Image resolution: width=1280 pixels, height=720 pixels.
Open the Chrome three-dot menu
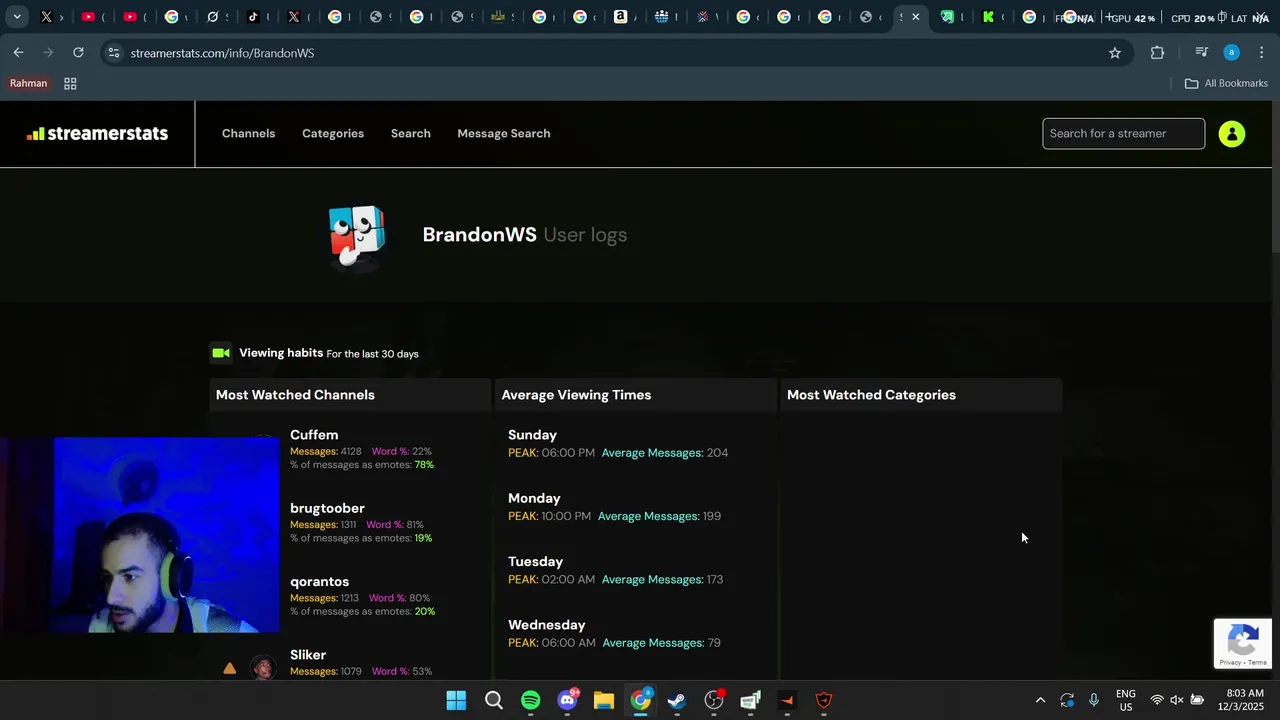[x=1261, y=52]
